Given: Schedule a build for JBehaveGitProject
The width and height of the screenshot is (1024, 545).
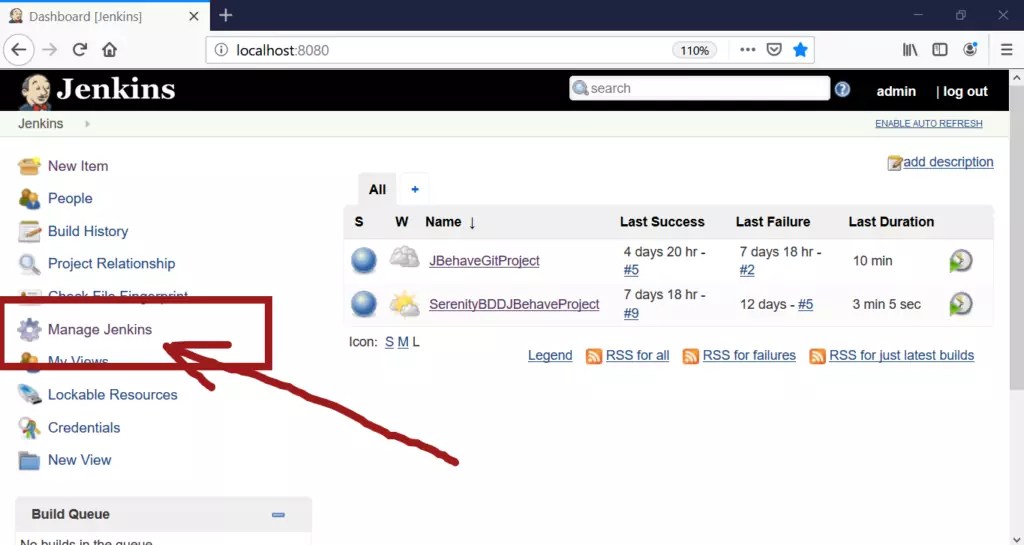Looking at the screenshot, I should coord(961,260).
